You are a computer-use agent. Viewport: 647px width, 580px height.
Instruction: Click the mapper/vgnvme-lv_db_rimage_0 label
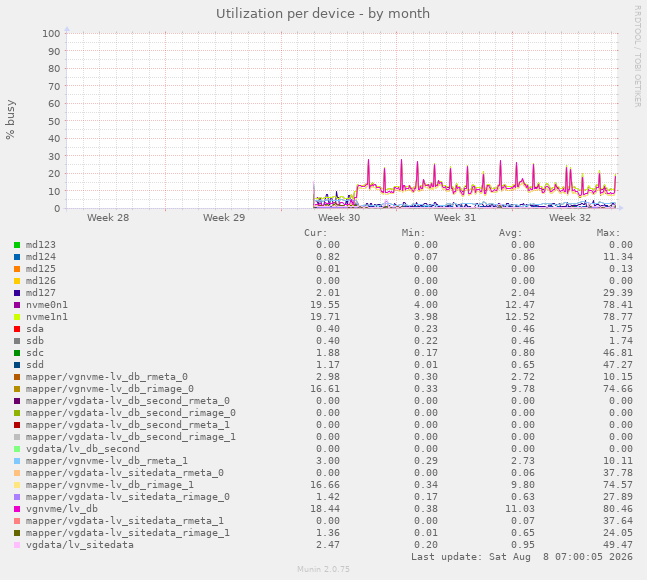(110, 389)
